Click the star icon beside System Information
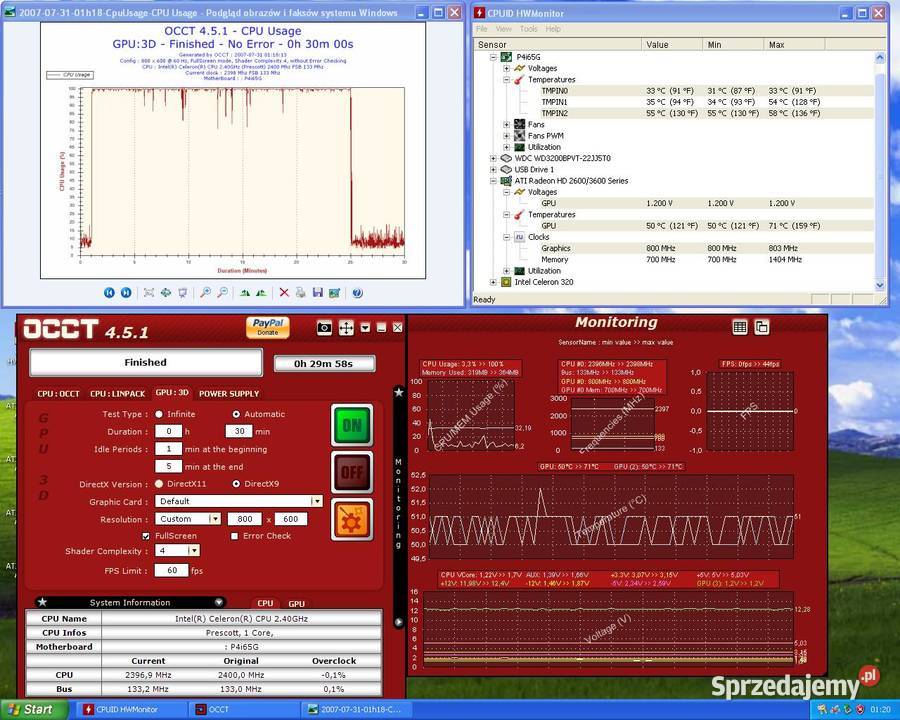 [x=42, y=602]
